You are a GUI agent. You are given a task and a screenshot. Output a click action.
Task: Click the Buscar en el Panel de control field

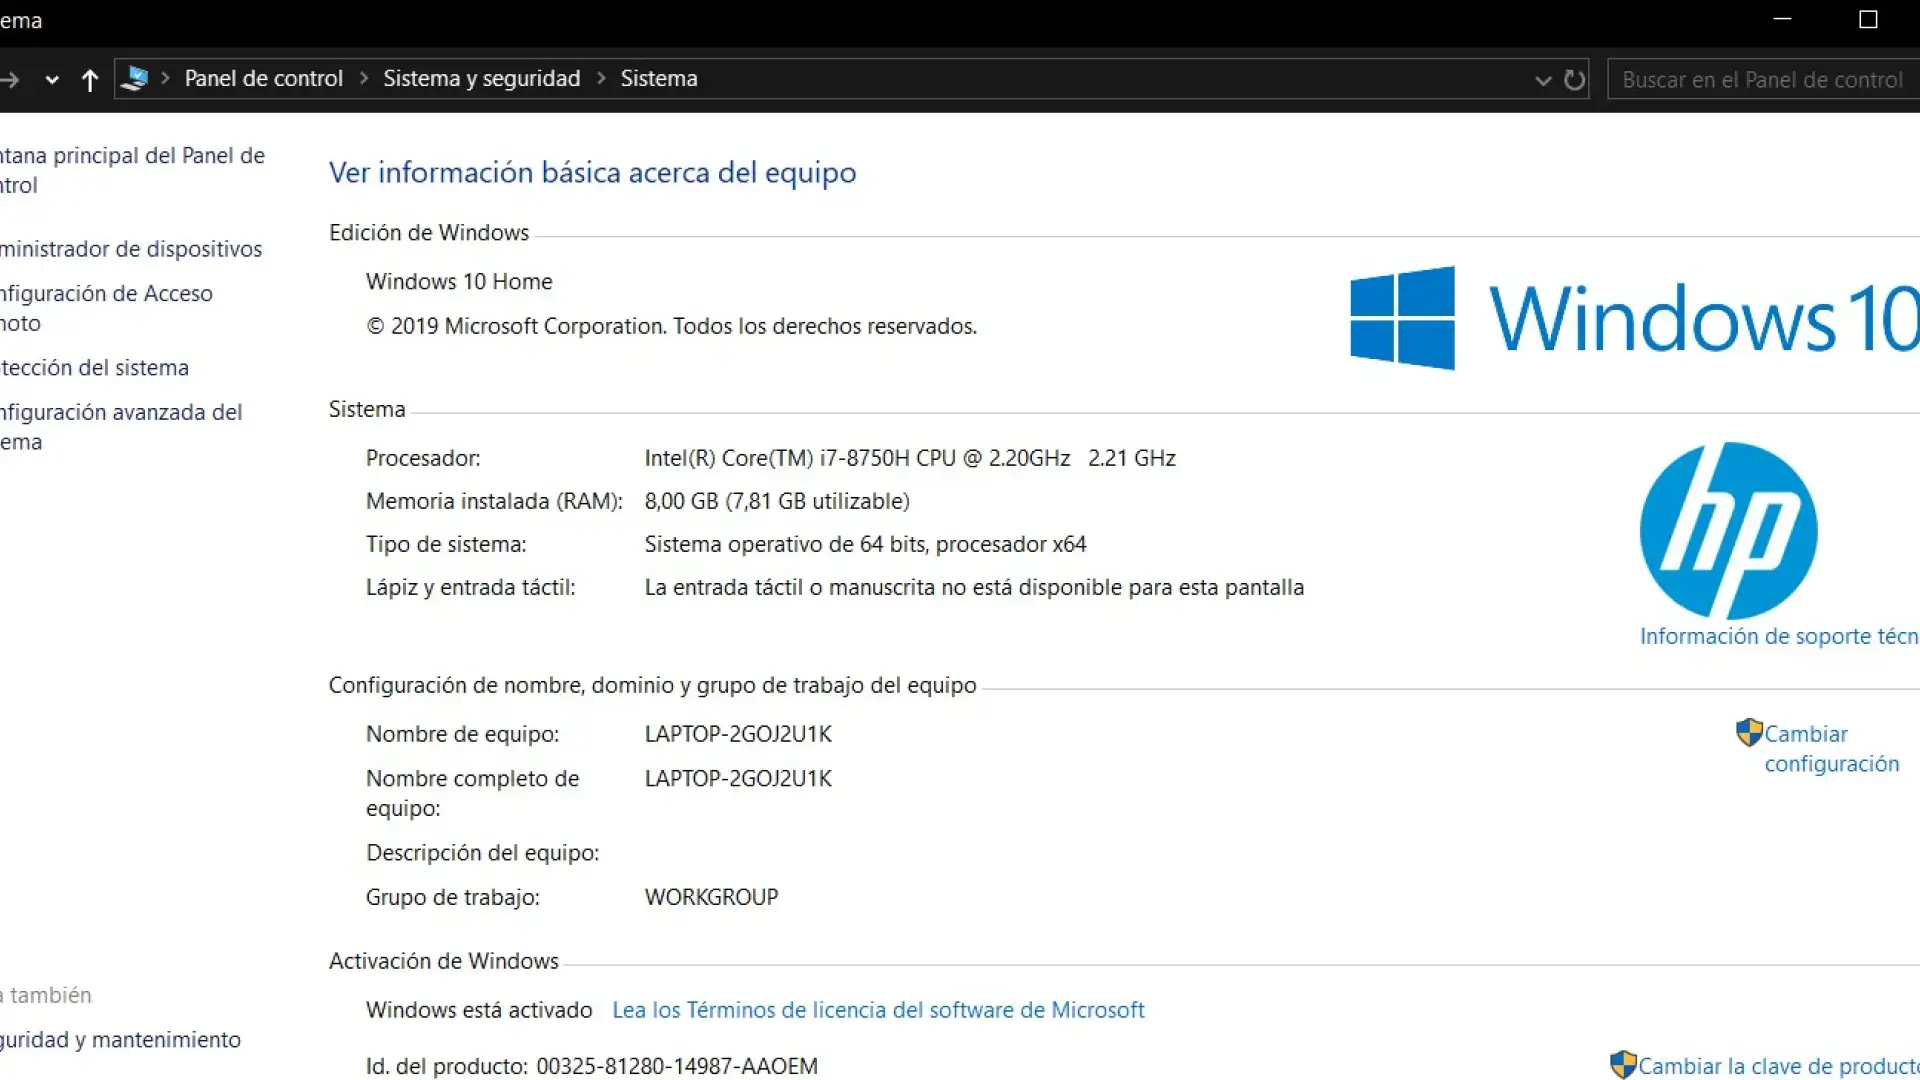pyautogui.click(x=1760, y=79)
